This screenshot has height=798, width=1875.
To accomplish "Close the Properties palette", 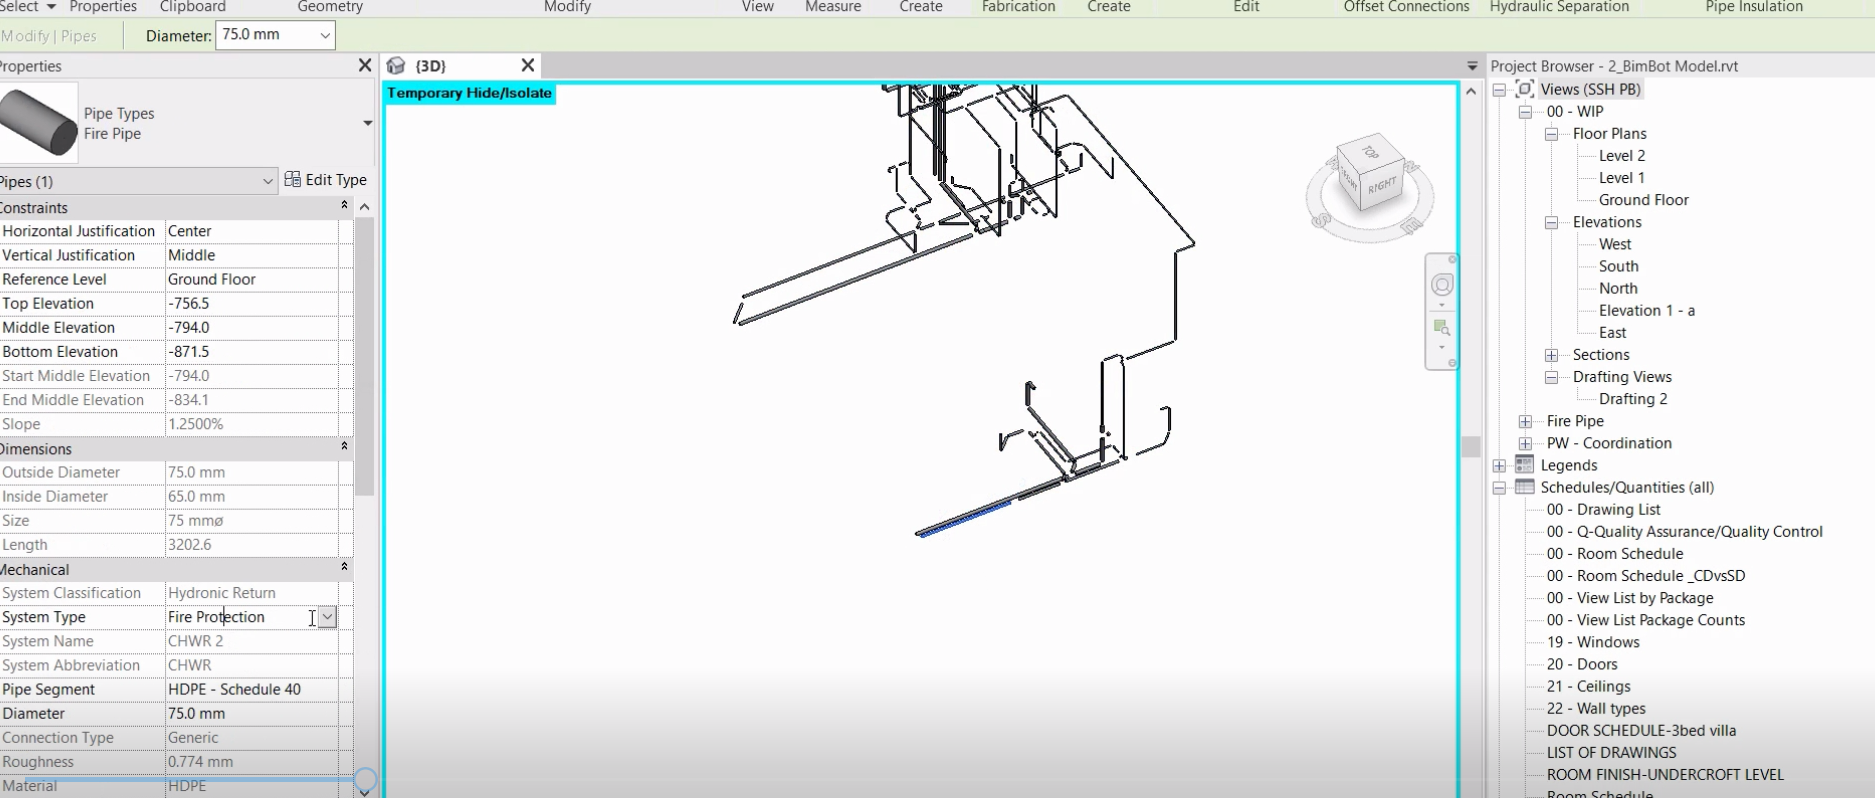I will tap(365, 66).
